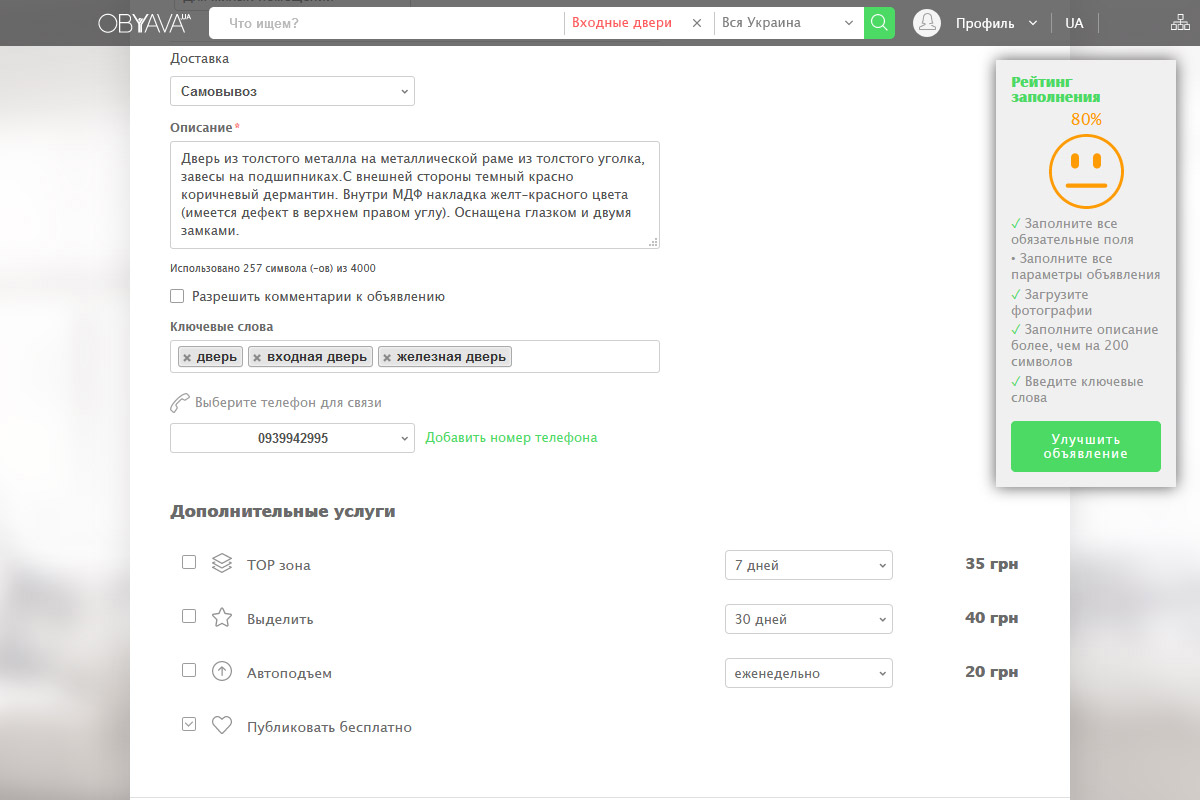Remove the 'входная дверь' keyword tag

pos(257,357)
